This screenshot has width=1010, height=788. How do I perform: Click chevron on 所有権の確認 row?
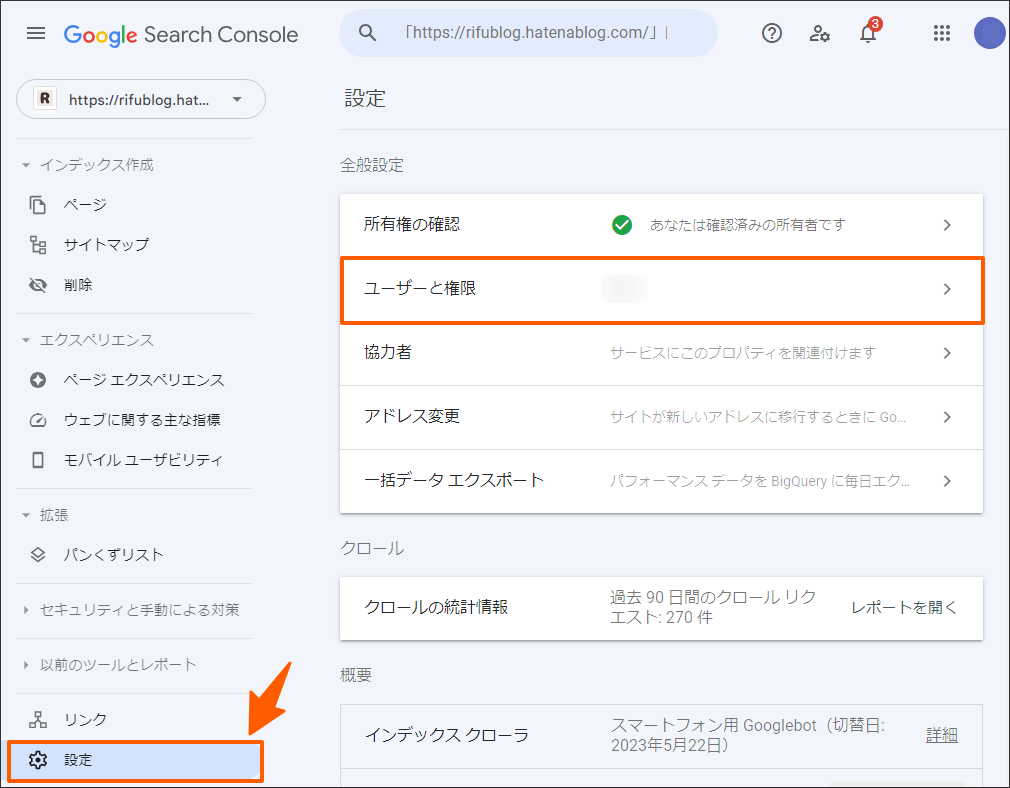pyautogui.click(x=947, y=225)
